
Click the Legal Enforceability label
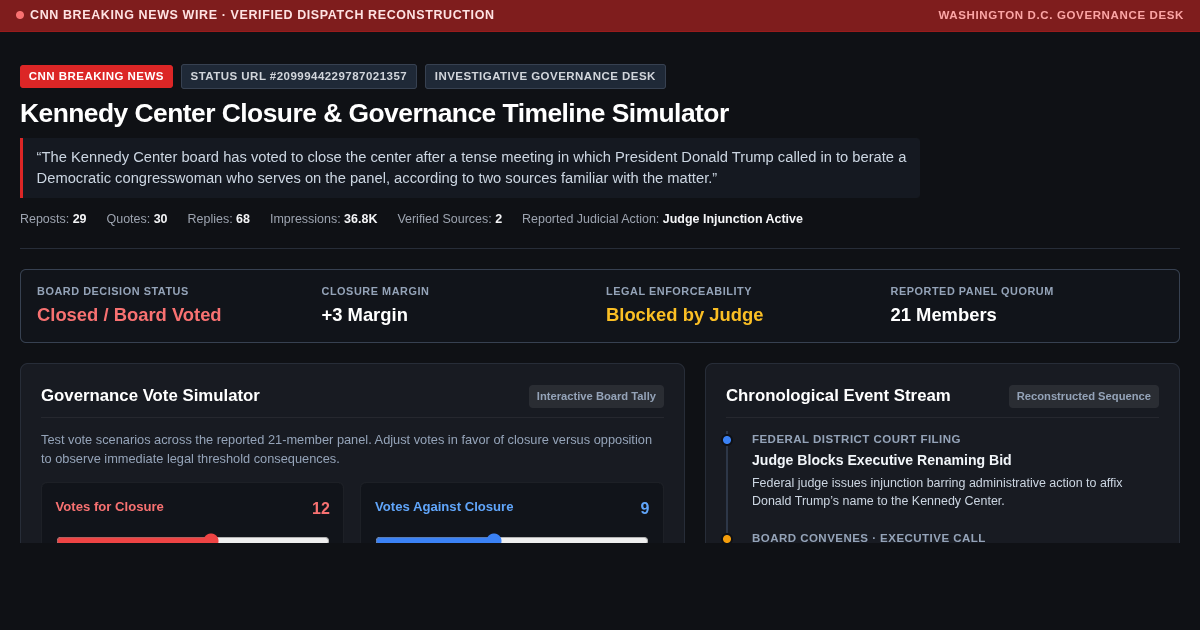pos(679,291)
